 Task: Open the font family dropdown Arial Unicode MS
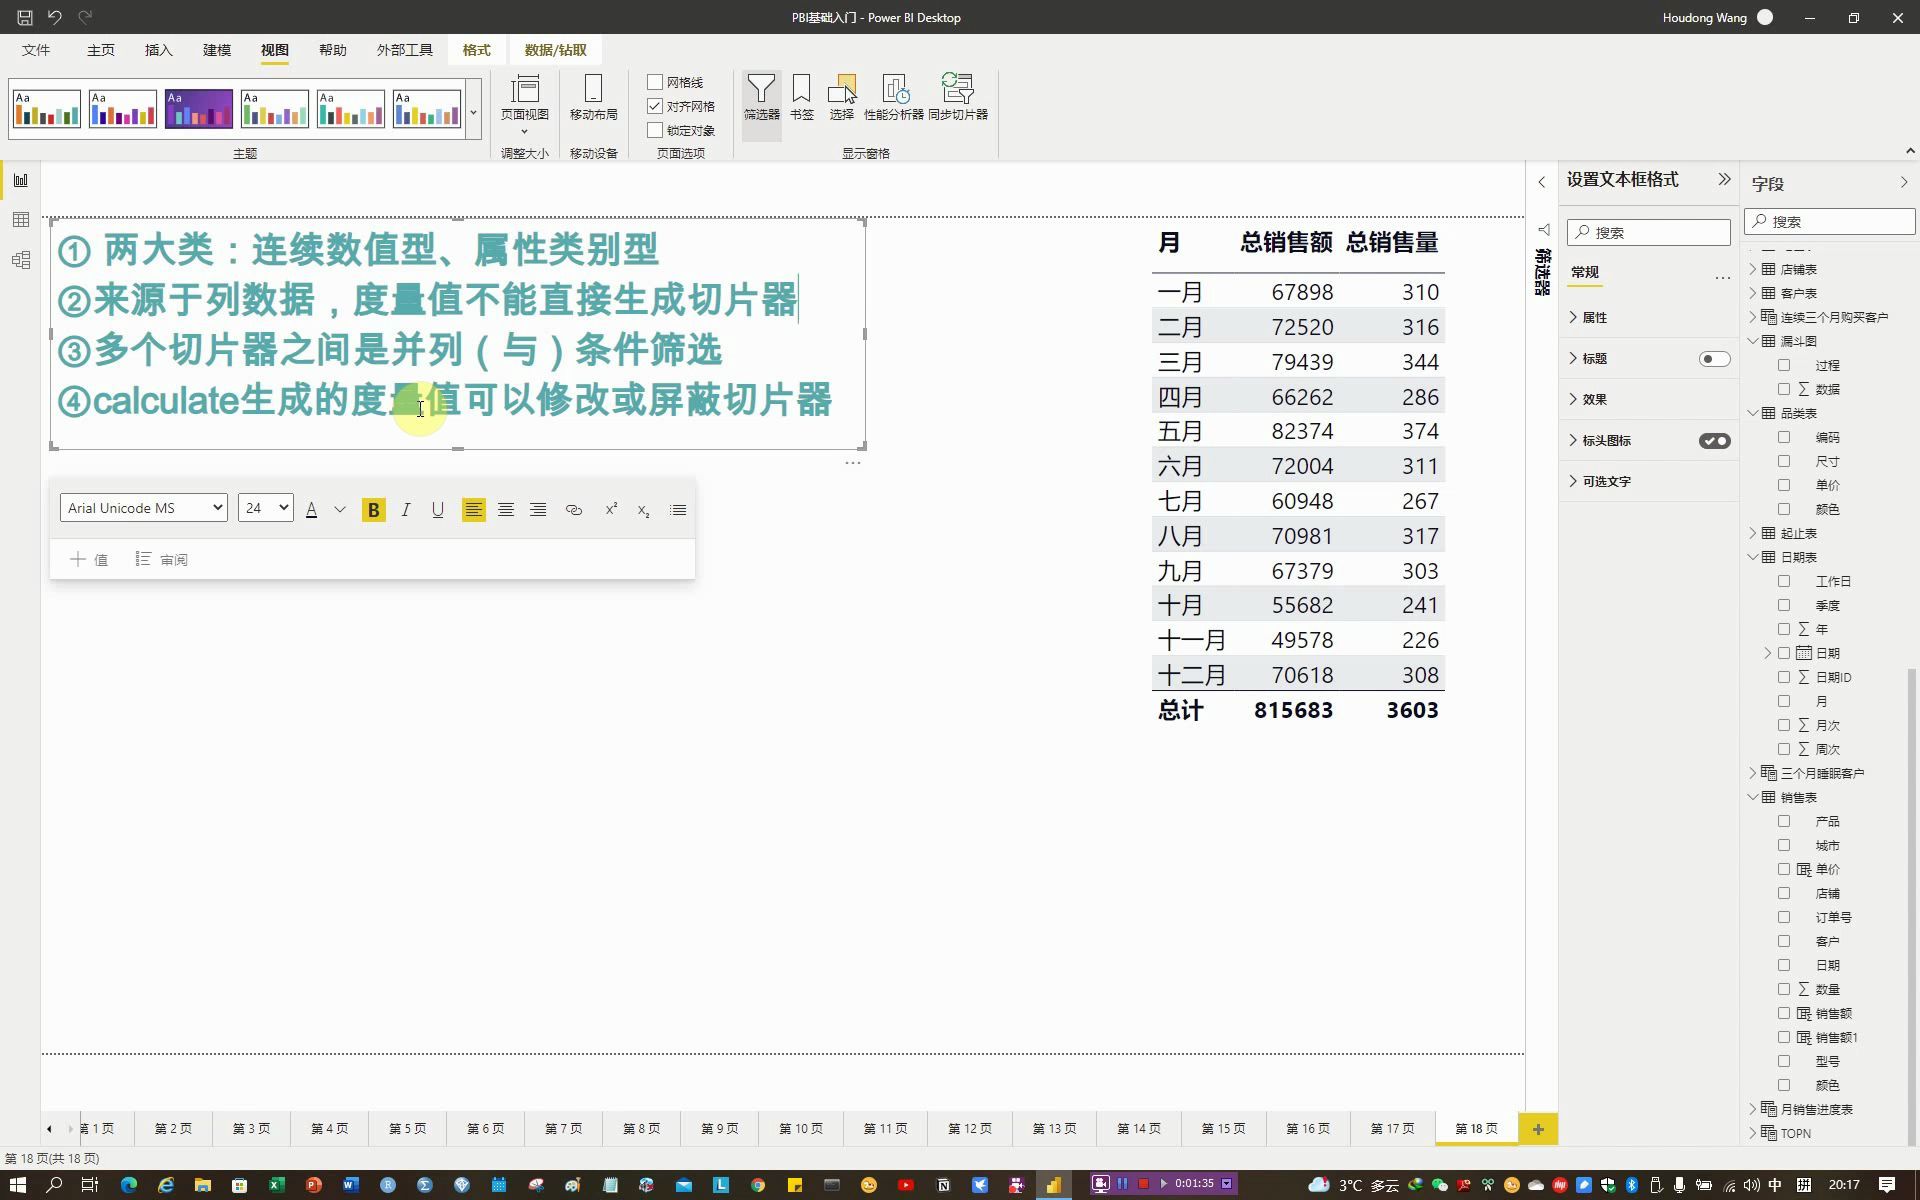[x=144, y=508]
